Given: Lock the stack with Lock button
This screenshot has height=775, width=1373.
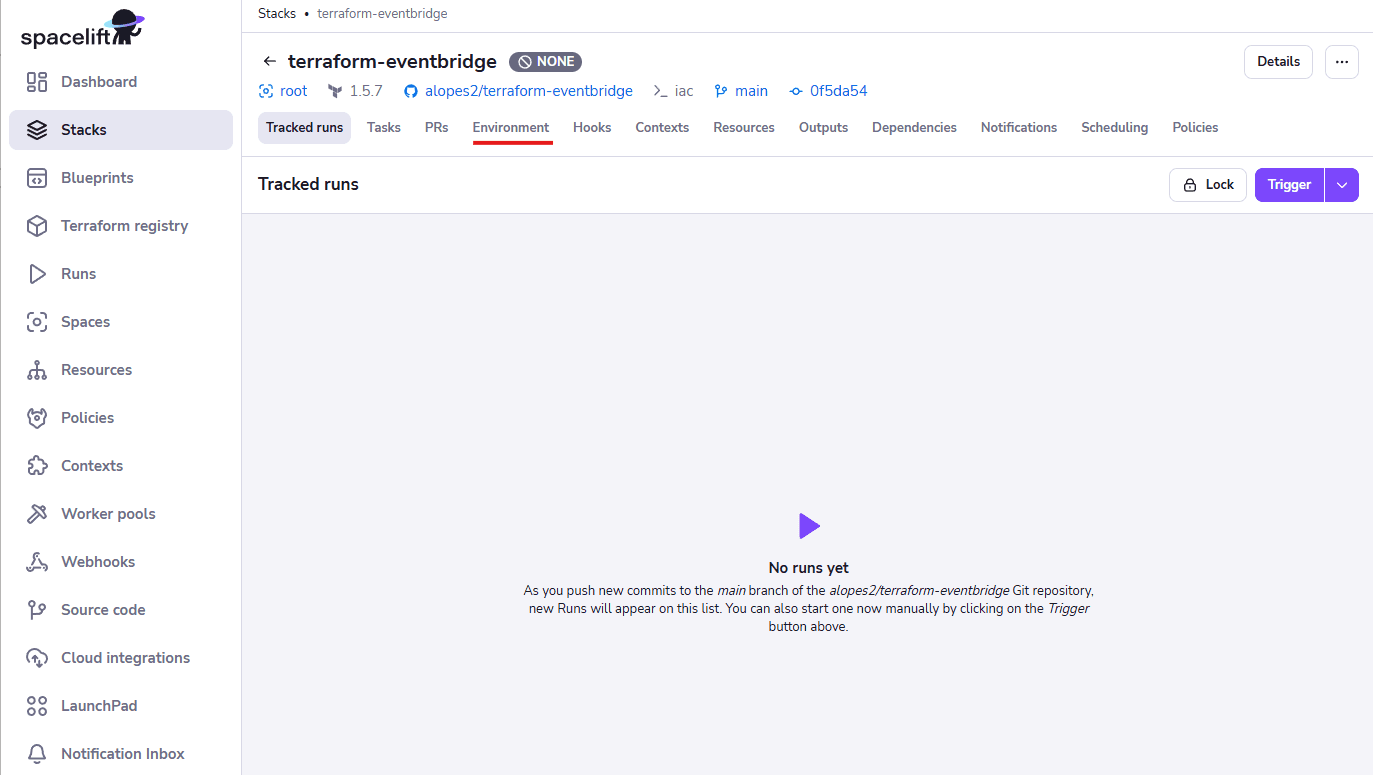Looking at the screenshot, I should 1208,185.
